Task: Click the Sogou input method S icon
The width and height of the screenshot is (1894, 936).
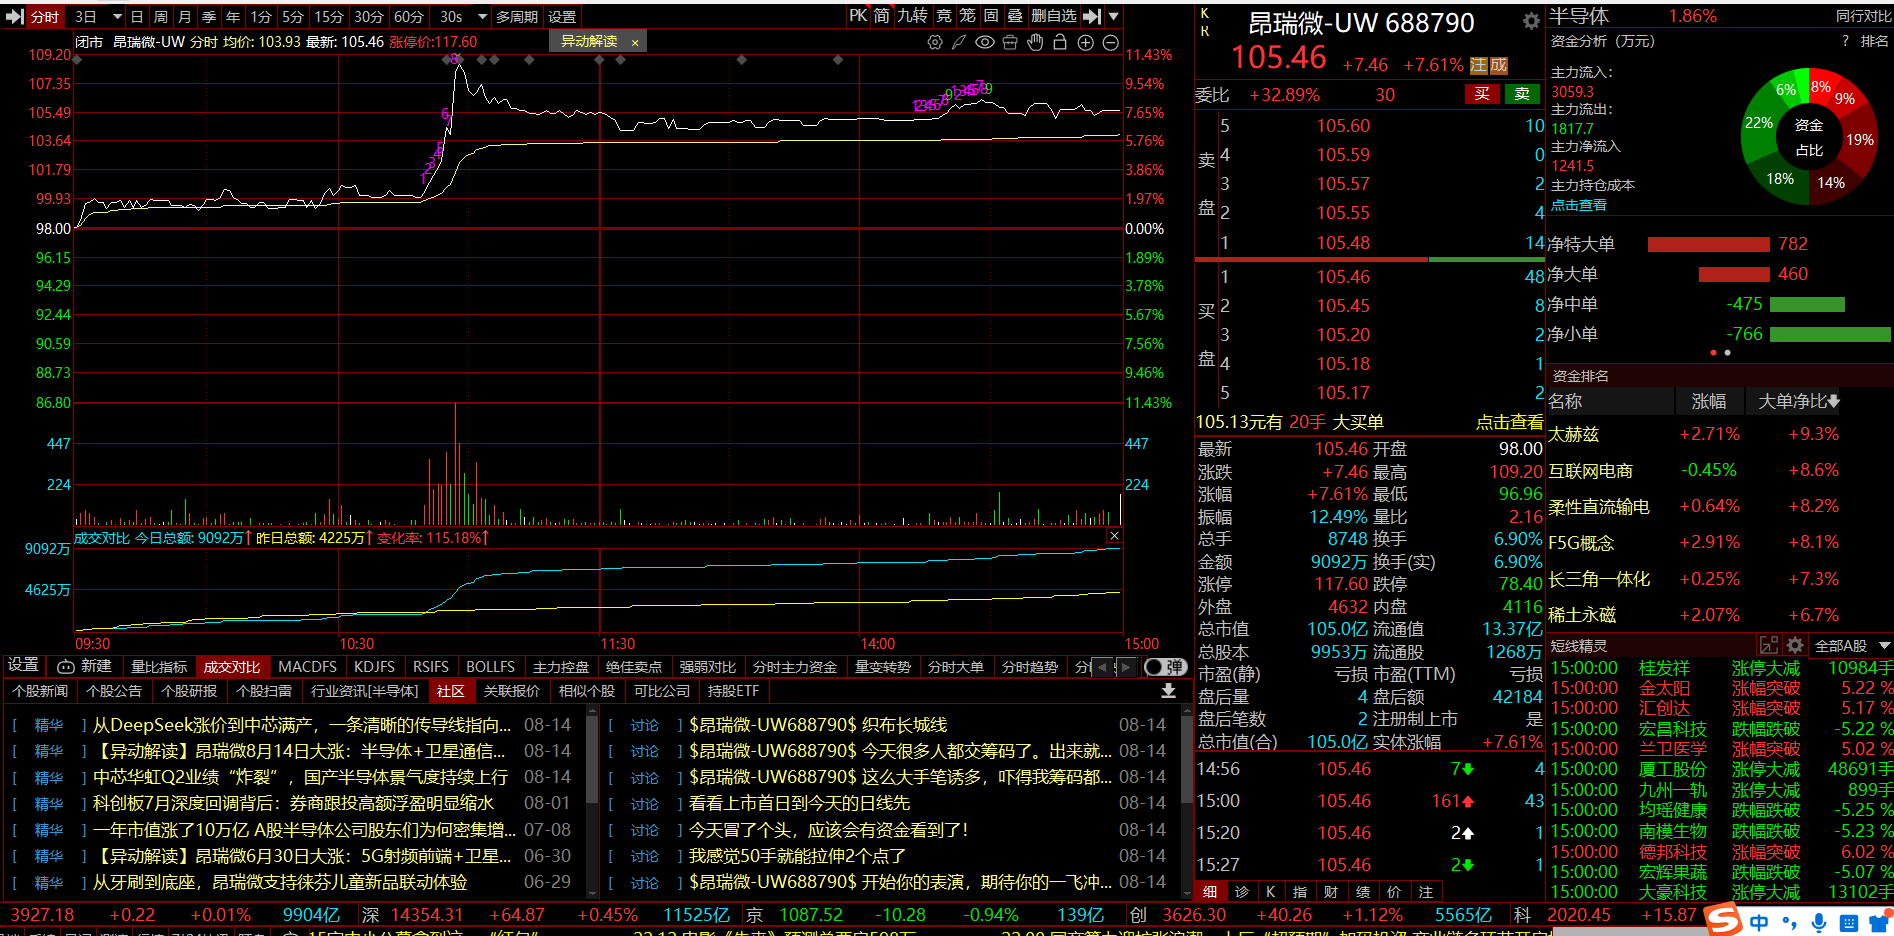Action: coord(1722,919)
